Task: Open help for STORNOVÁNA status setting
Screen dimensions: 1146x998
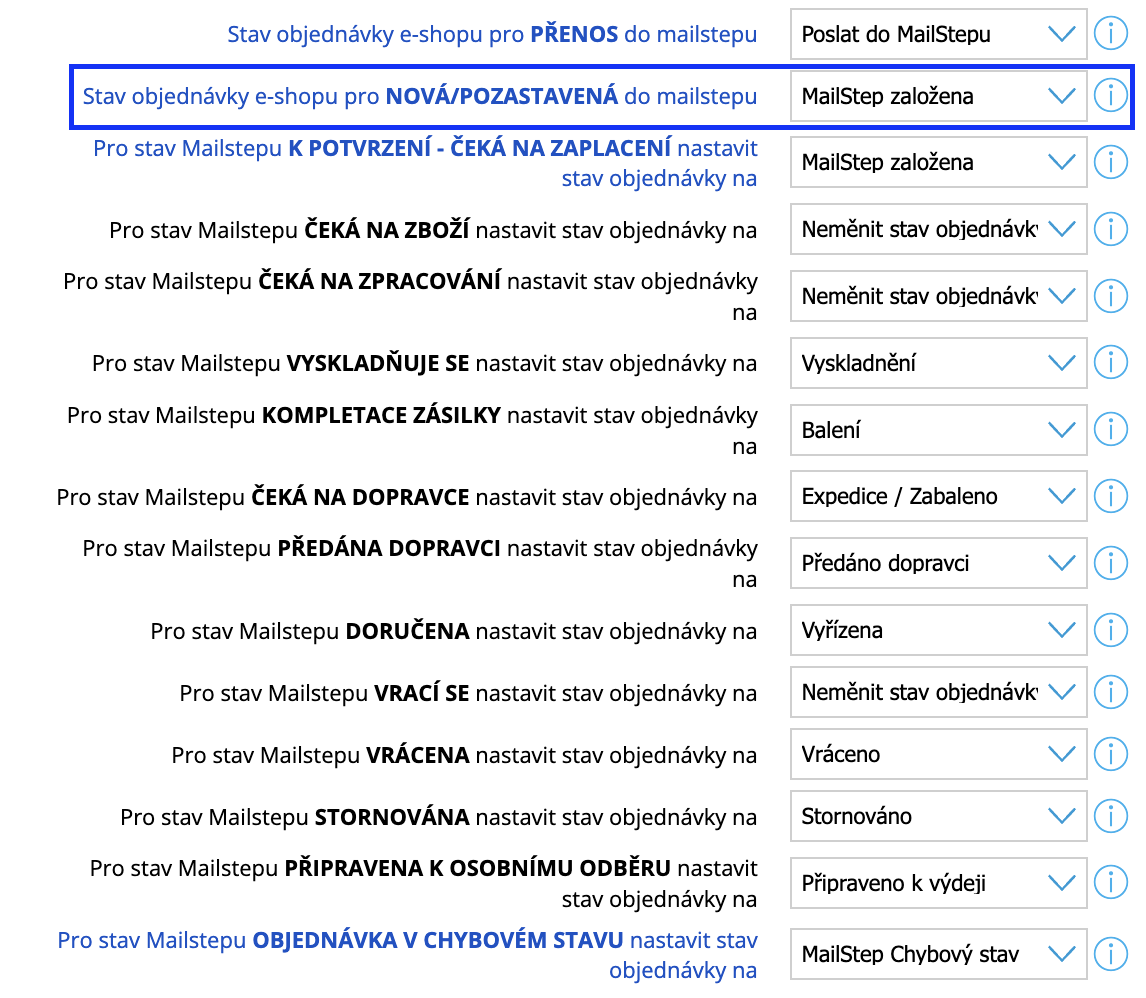Action: pos(1110,816)
